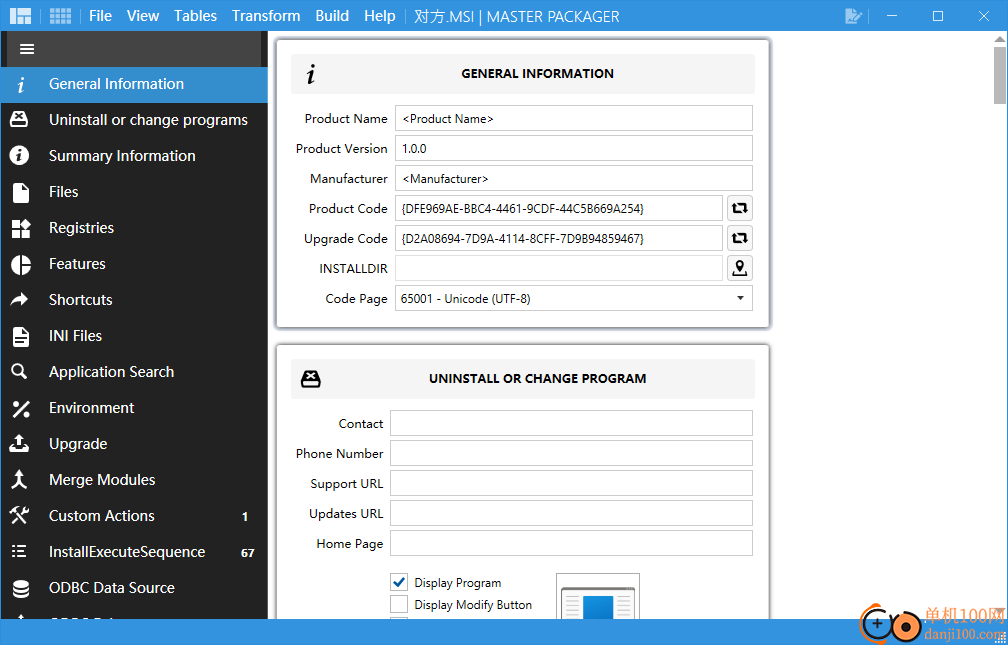Open the Tables menu

click(195, 16)
